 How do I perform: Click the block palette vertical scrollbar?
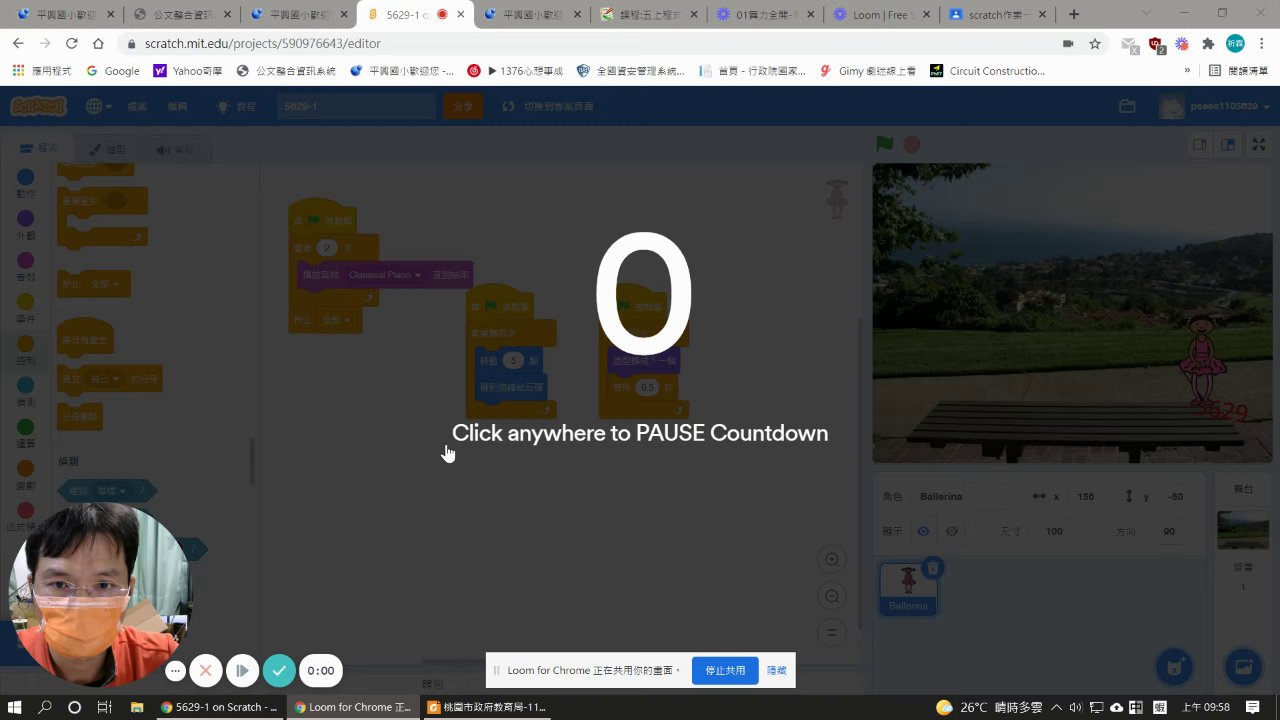(x=252, y=462)
